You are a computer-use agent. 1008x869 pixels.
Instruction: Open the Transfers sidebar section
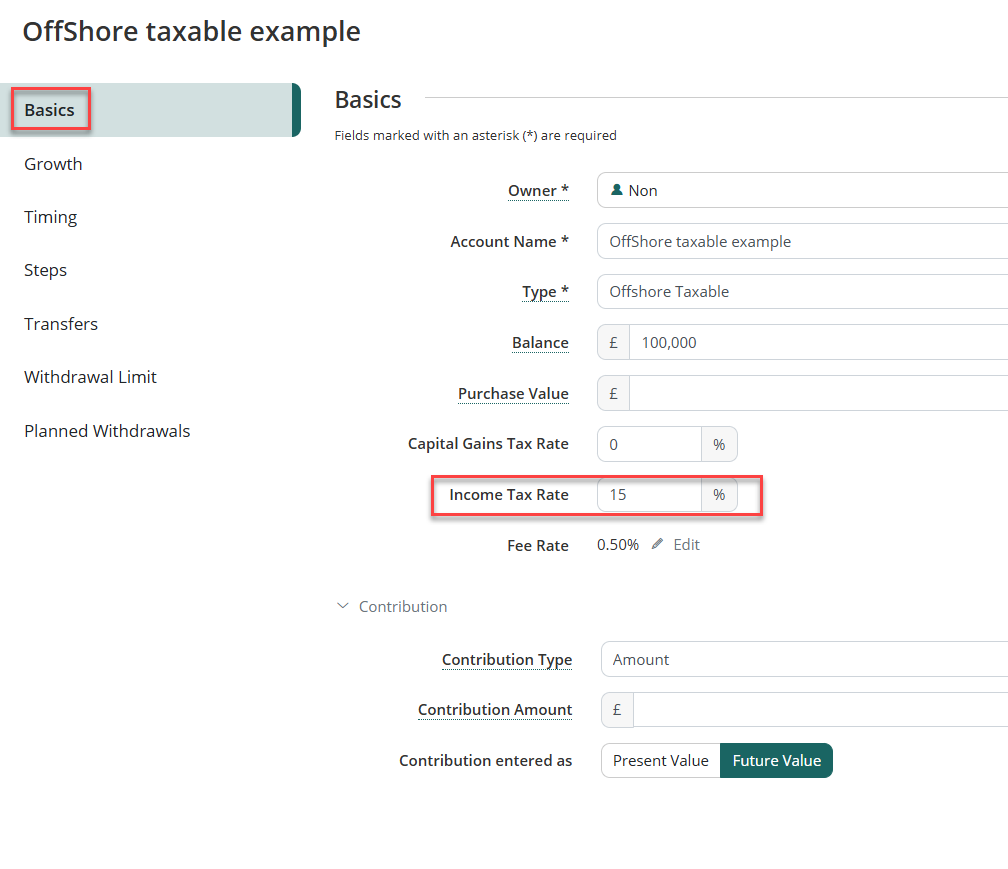click(x=61, y=324)
